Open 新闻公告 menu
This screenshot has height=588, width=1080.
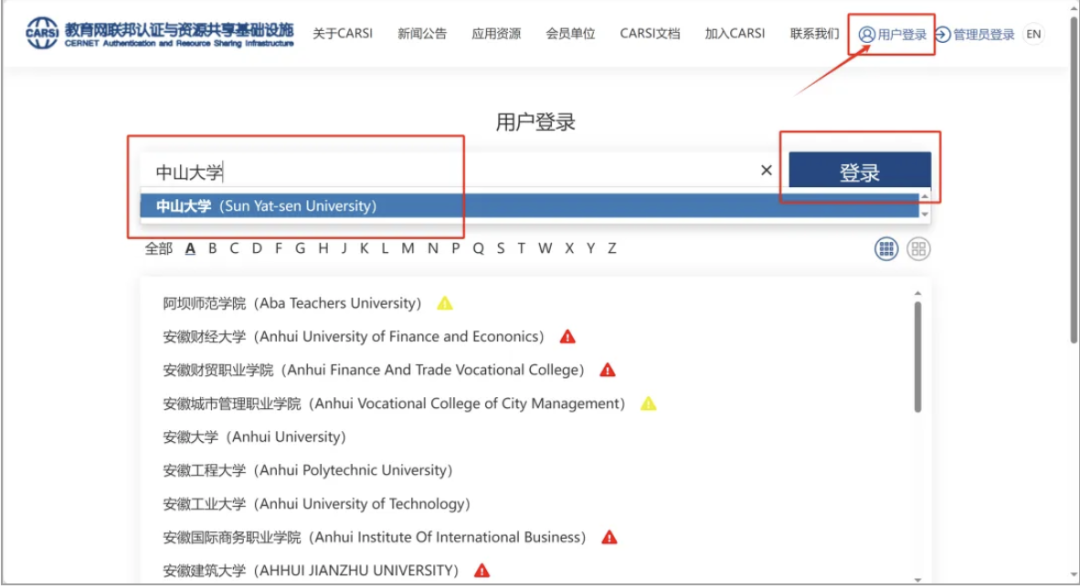click(422, 34)
